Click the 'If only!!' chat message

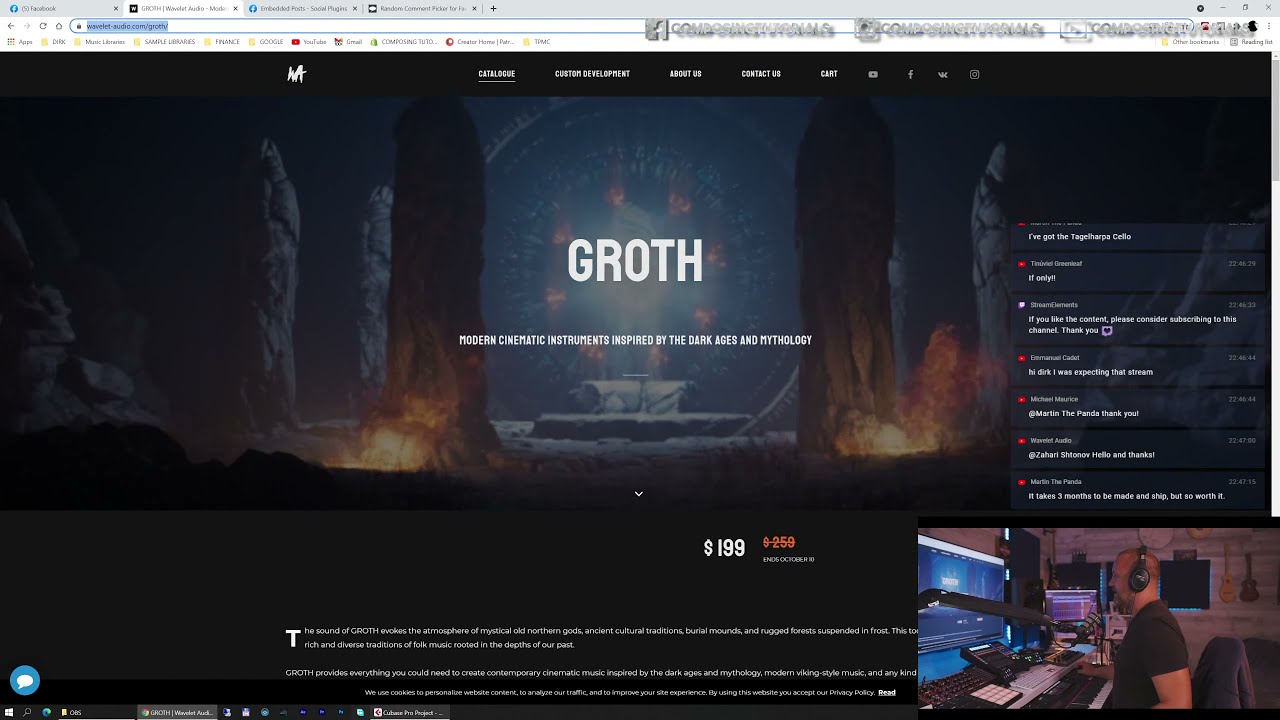(x=1138, y=271)
